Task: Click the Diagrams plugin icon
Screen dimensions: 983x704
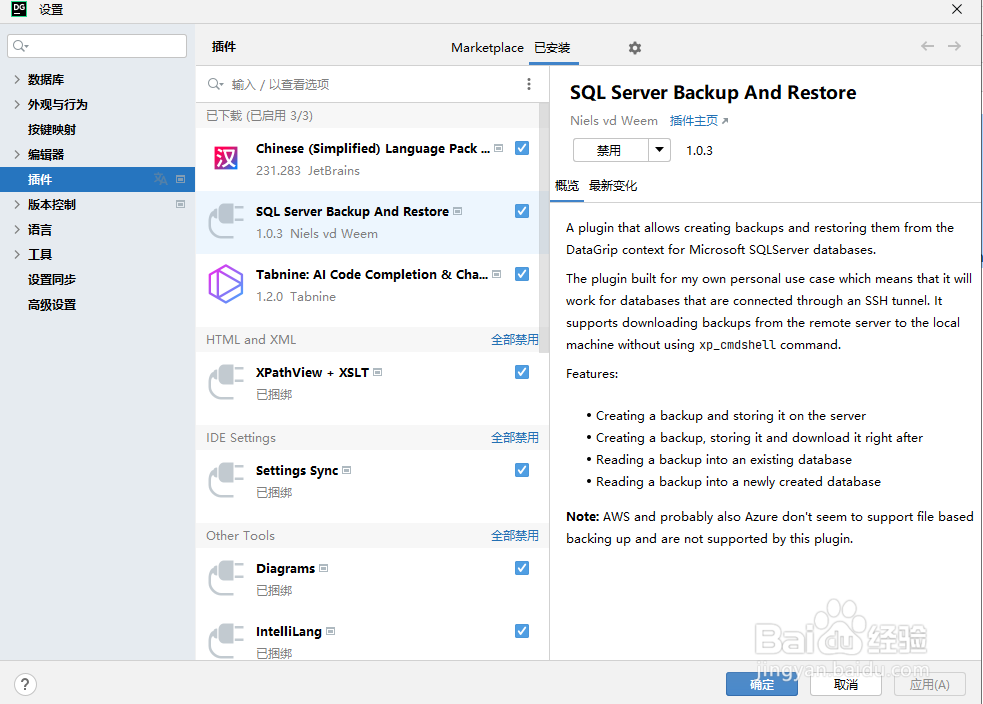Action: tap(226, 578)
